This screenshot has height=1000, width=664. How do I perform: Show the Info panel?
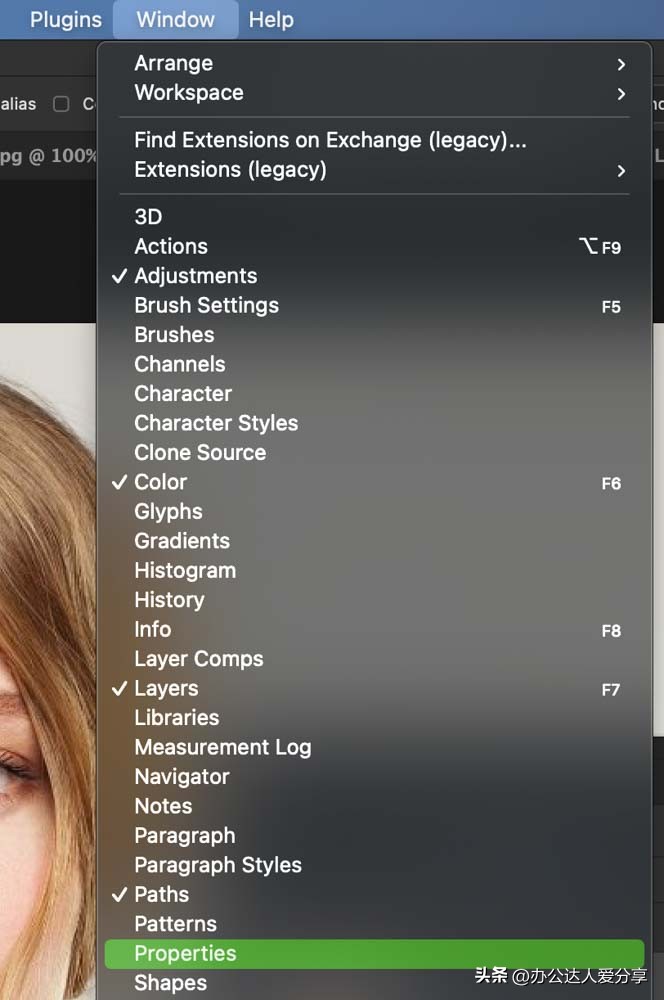tap(374, 629)
